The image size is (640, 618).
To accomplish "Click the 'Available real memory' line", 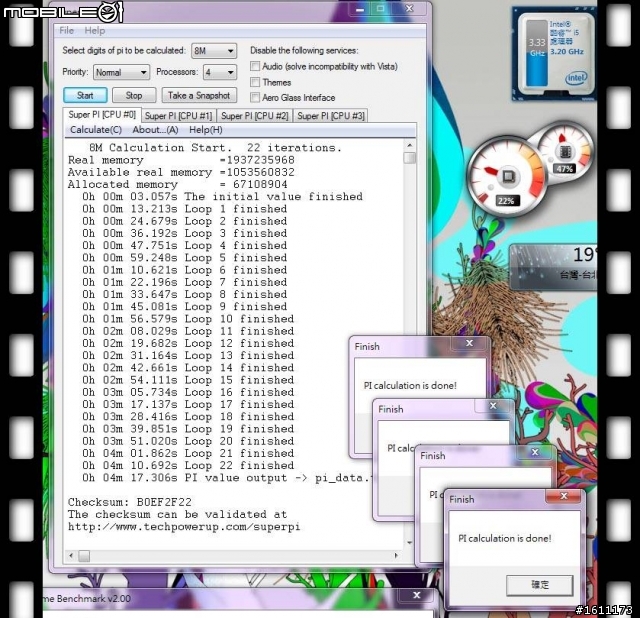I will pyautogui.click(x=181, y=172).
